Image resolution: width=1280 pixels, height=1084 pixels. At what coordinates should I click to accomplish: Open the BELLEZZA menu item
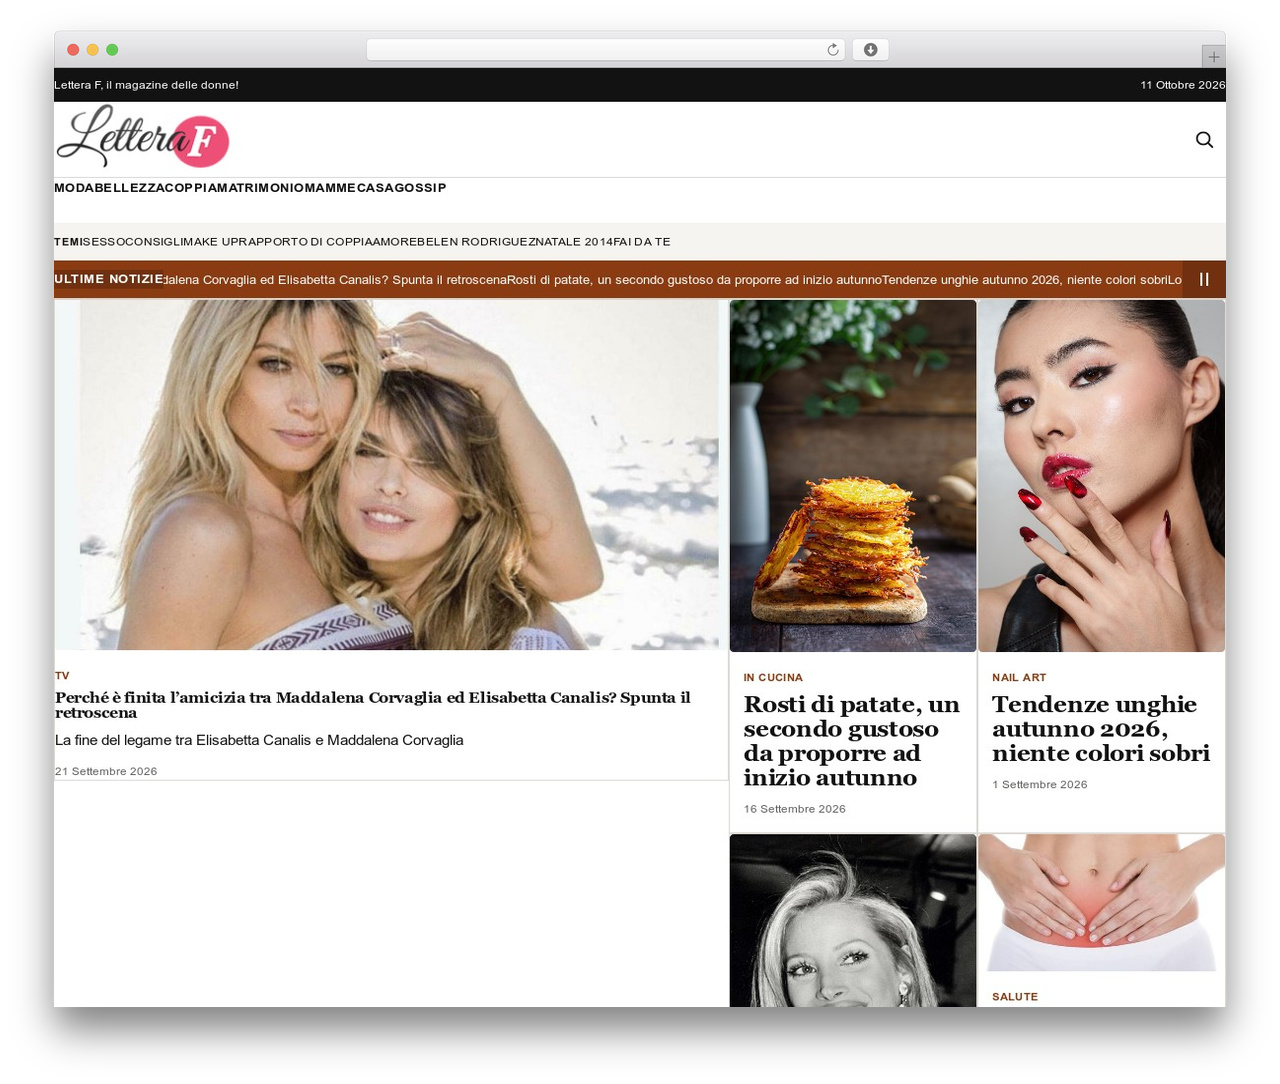[129, 188]
